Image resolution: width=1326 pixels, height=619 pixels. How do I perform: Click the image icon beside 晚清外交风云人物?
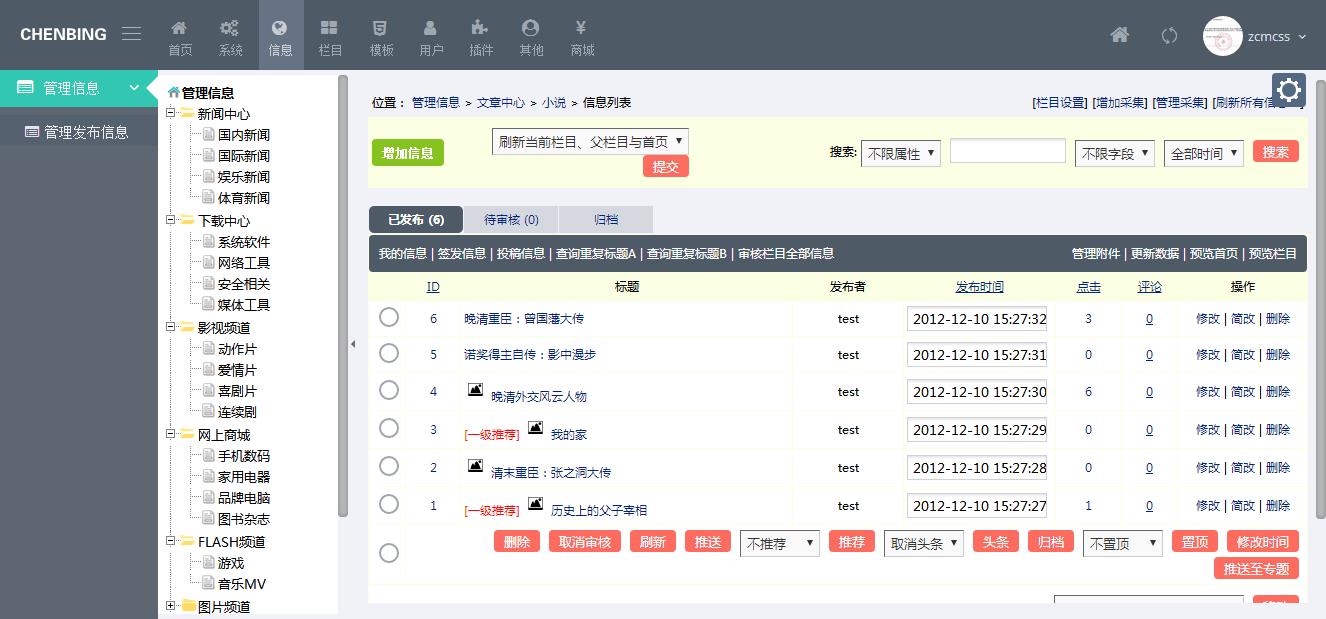point(476,390)
